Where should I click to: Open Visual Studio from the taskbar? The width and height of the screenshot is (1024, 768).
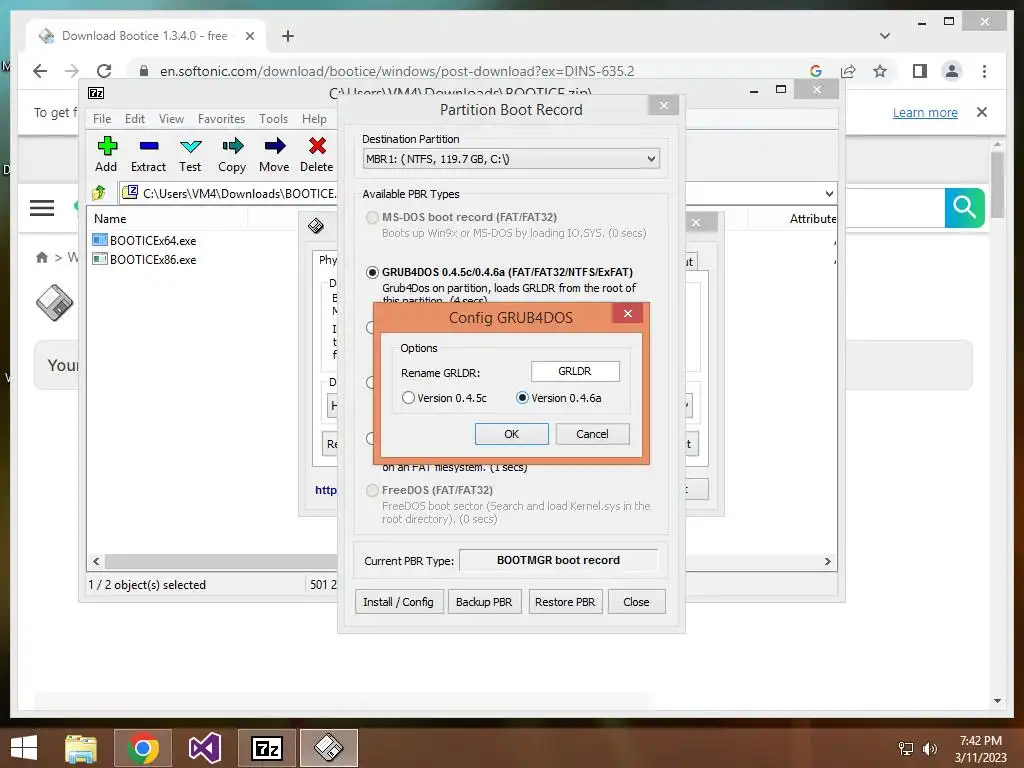205,748
